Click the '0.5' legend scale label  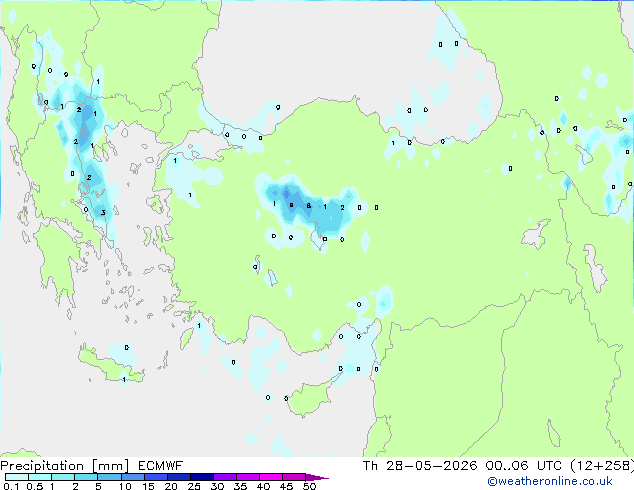tap(35, 486)
